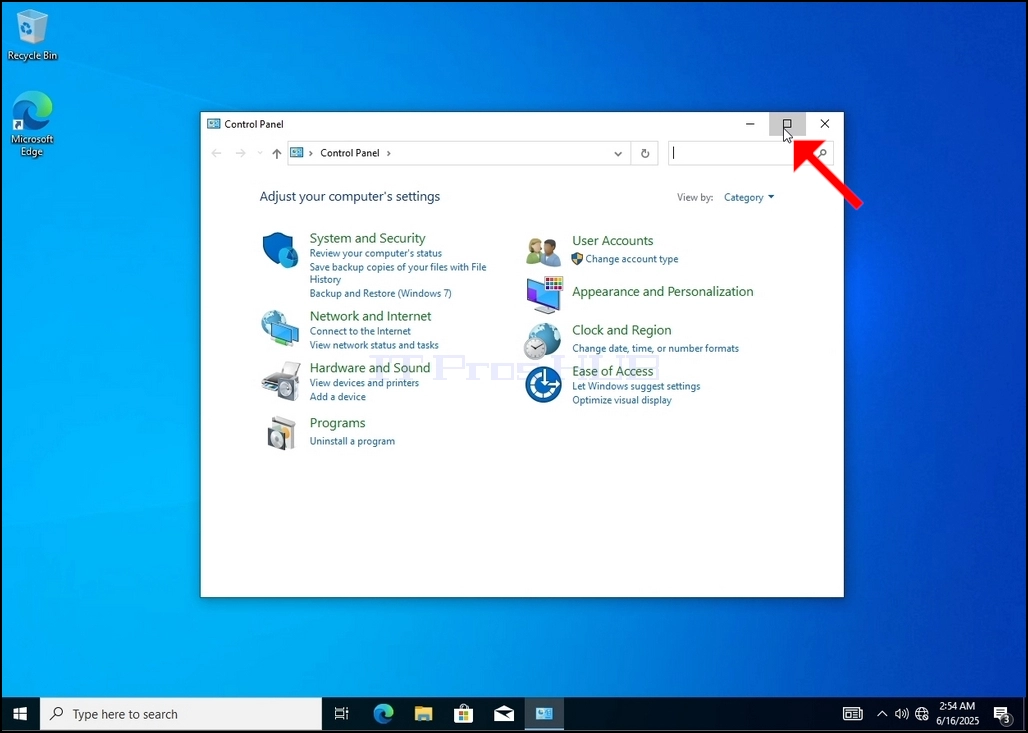Open the notifications action center icon
This screenshot has width=1028, height=733.
click(1002, 715)
